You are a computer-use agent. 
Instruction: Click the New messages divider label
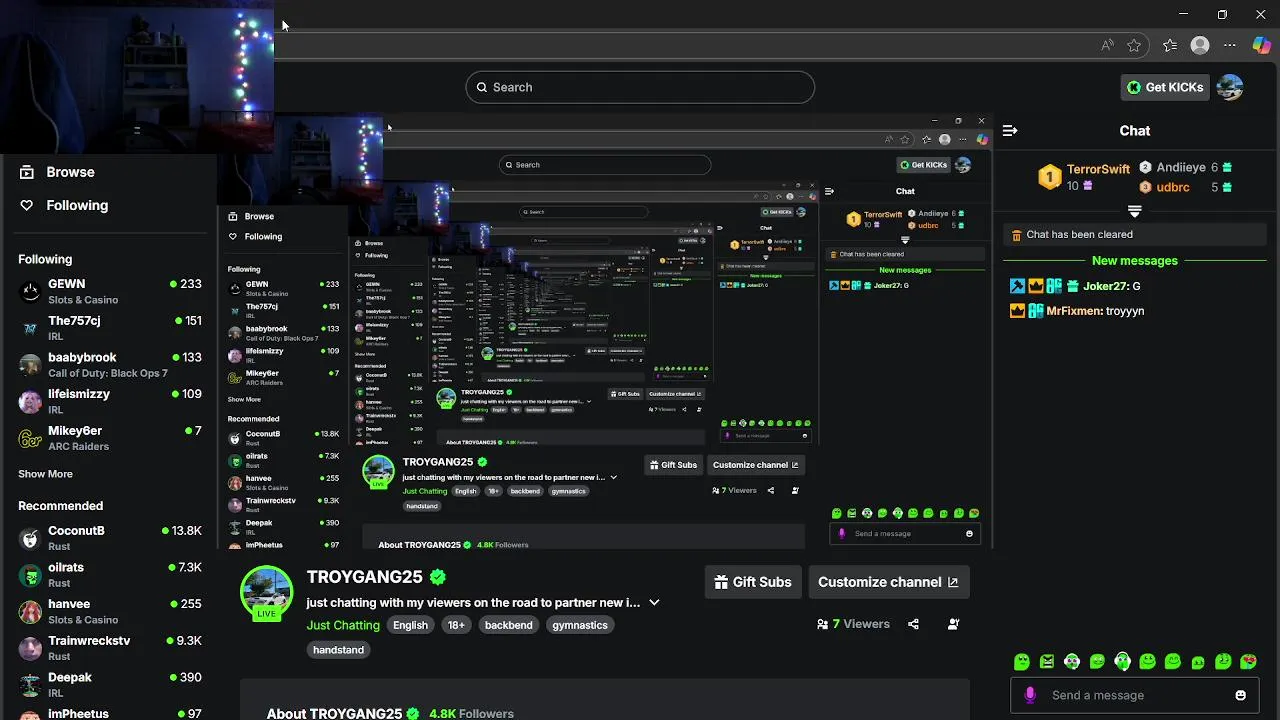1134,261
